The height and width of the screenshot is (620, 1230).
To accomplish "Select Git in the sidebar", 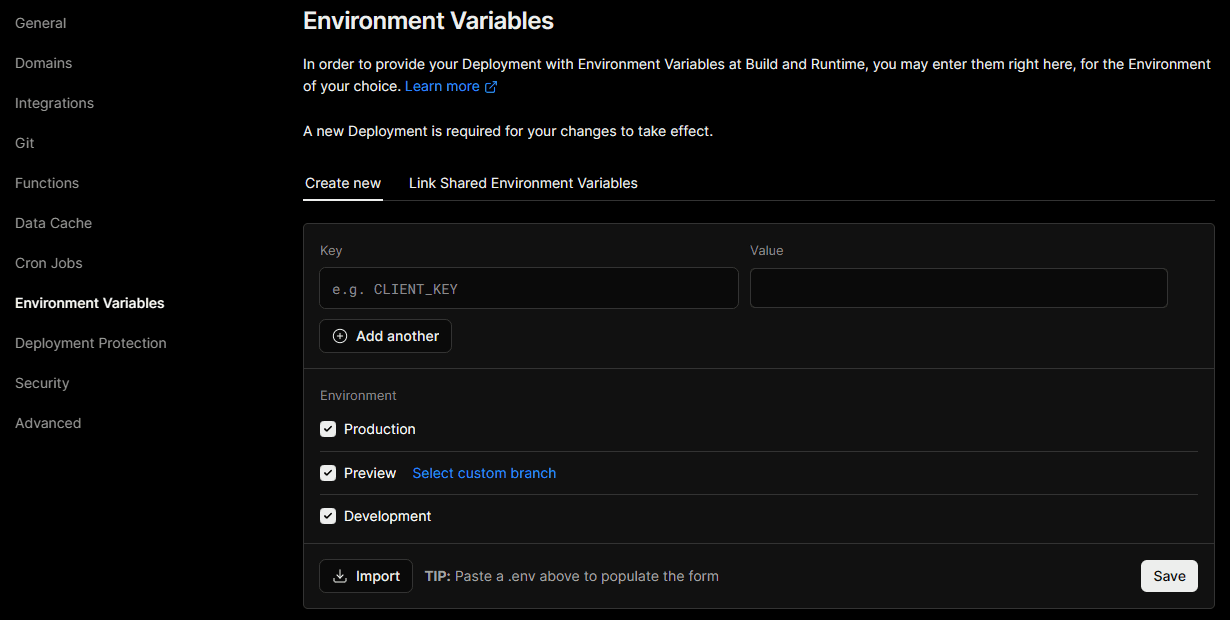I will (x=25, y=143).
